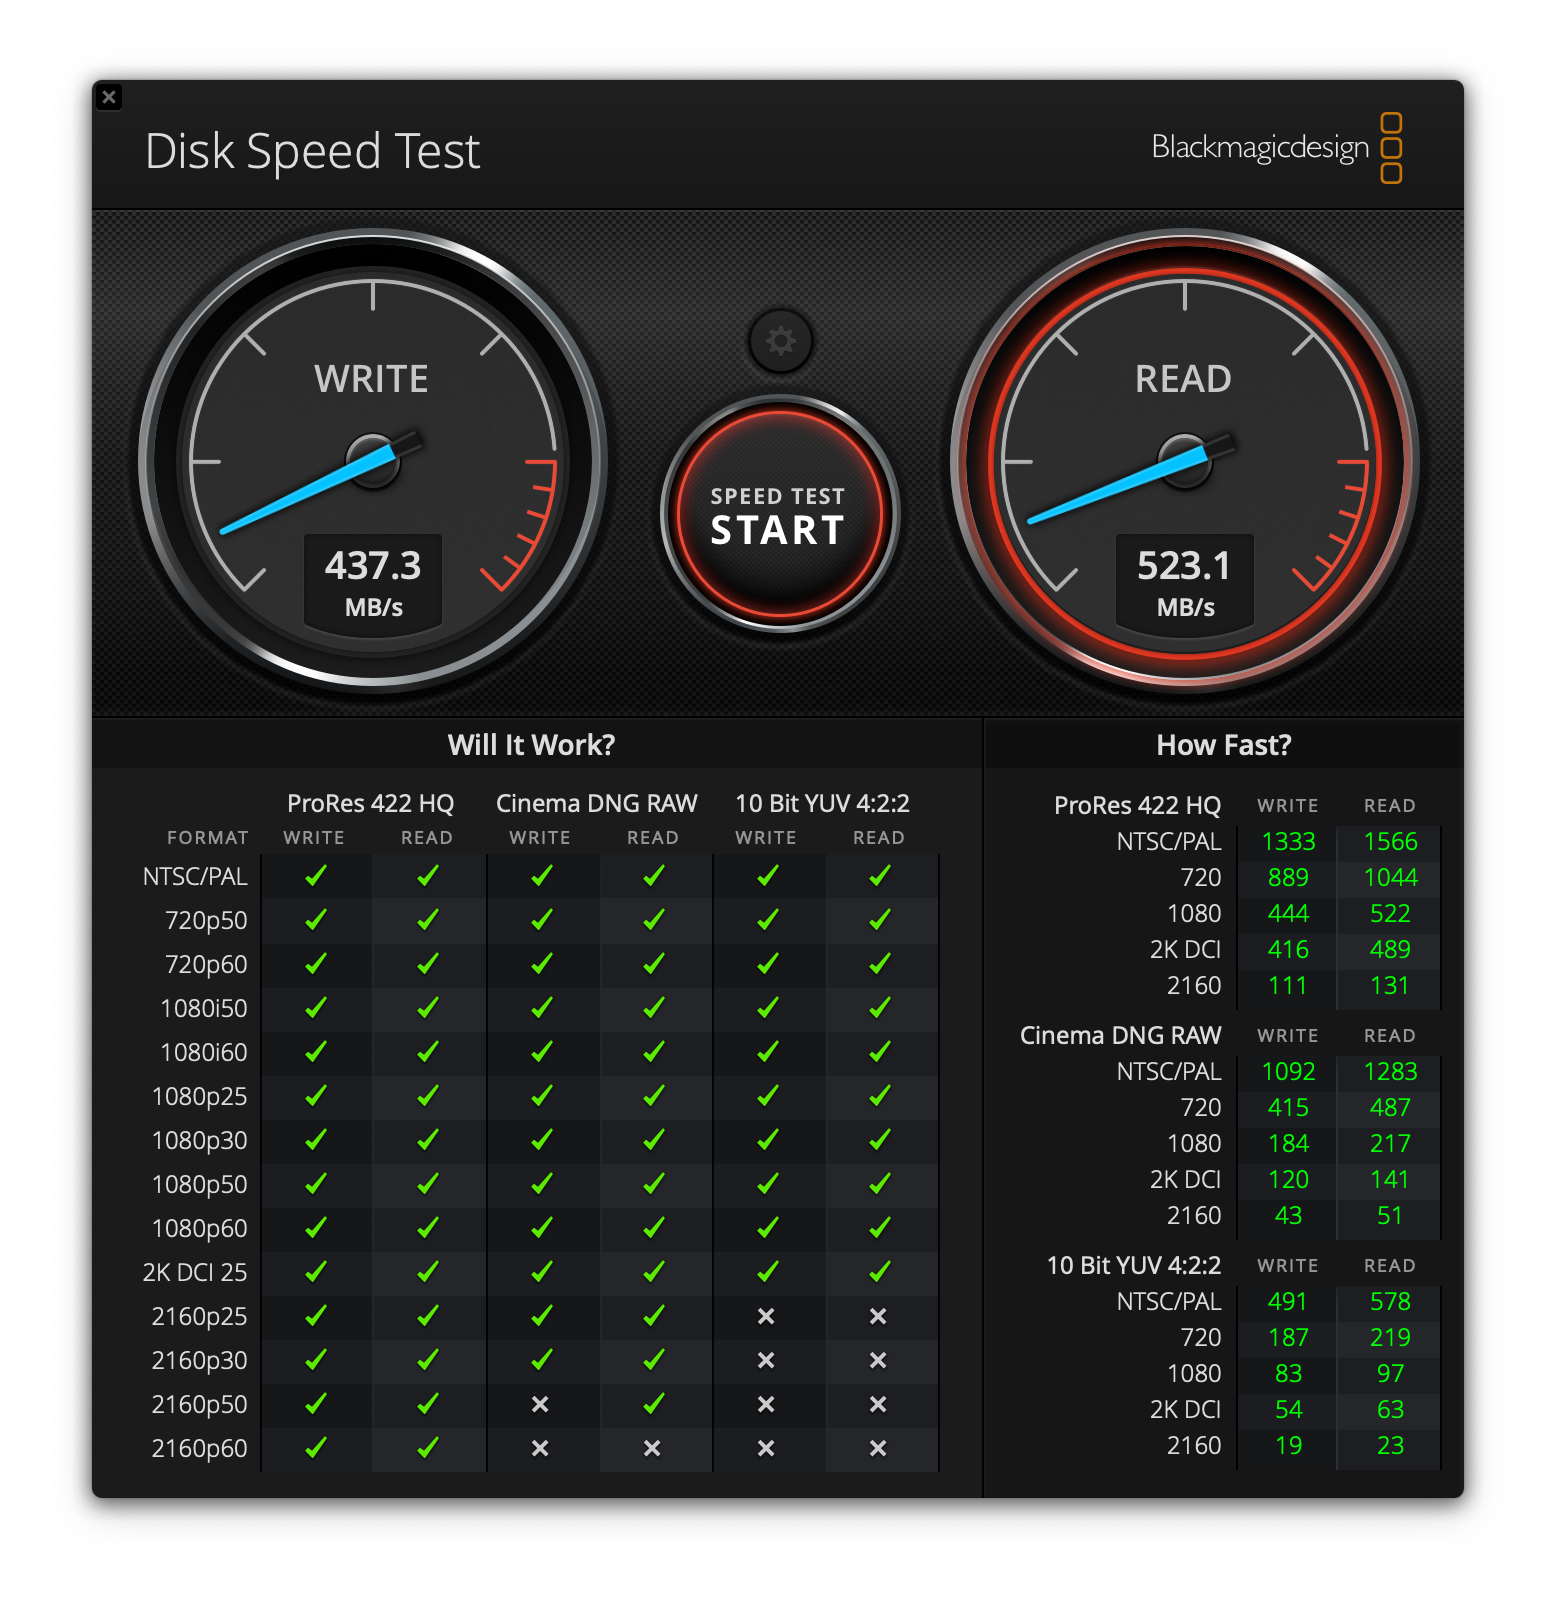Click the Cinema DNG RAW 1080 read value 217
Viewport: 1556px width, 1604px height.
pyautogui.click(x=1390, y=1144)
